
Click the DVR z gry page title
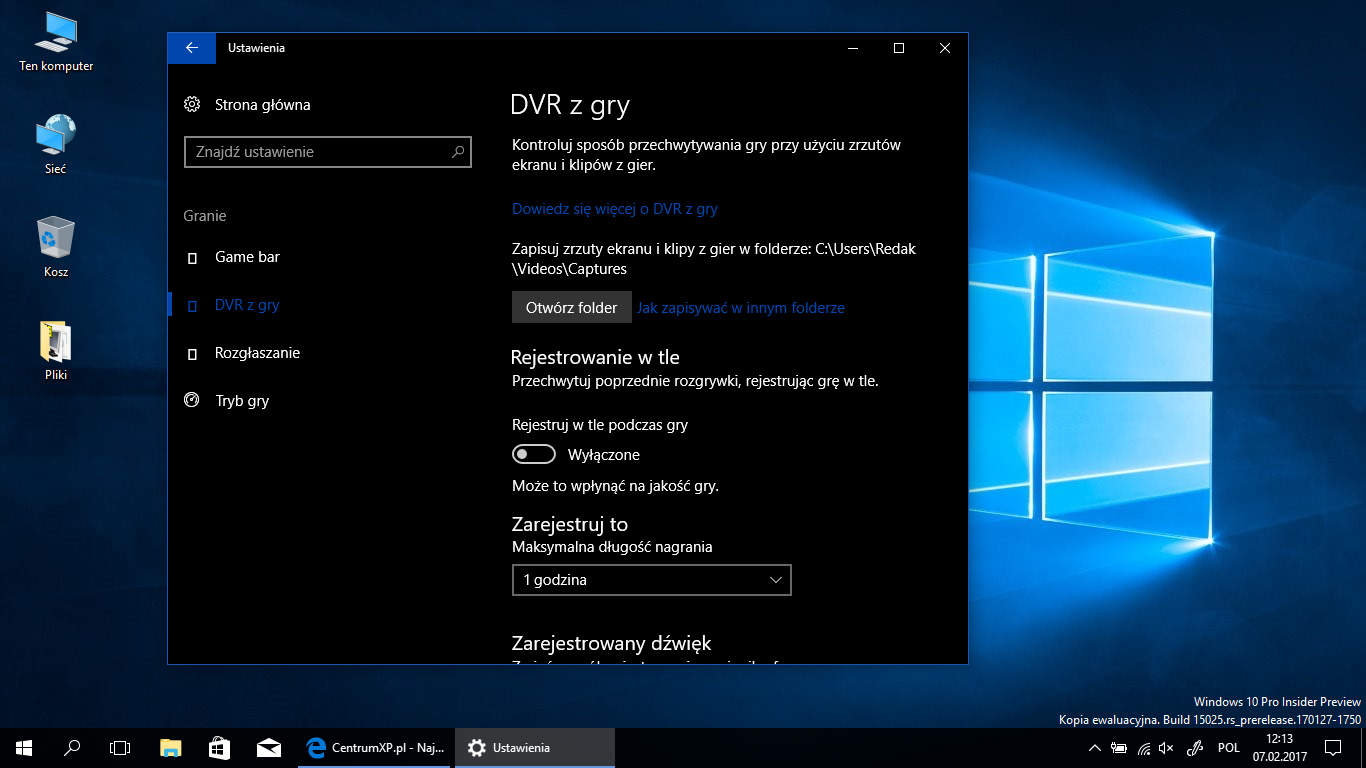(x=570, y=106)
